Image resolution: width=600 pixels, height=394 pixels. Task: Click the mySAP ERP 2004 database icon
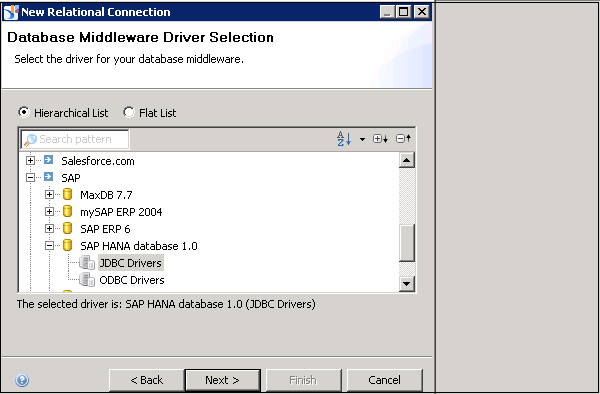[x=67, y=211]
